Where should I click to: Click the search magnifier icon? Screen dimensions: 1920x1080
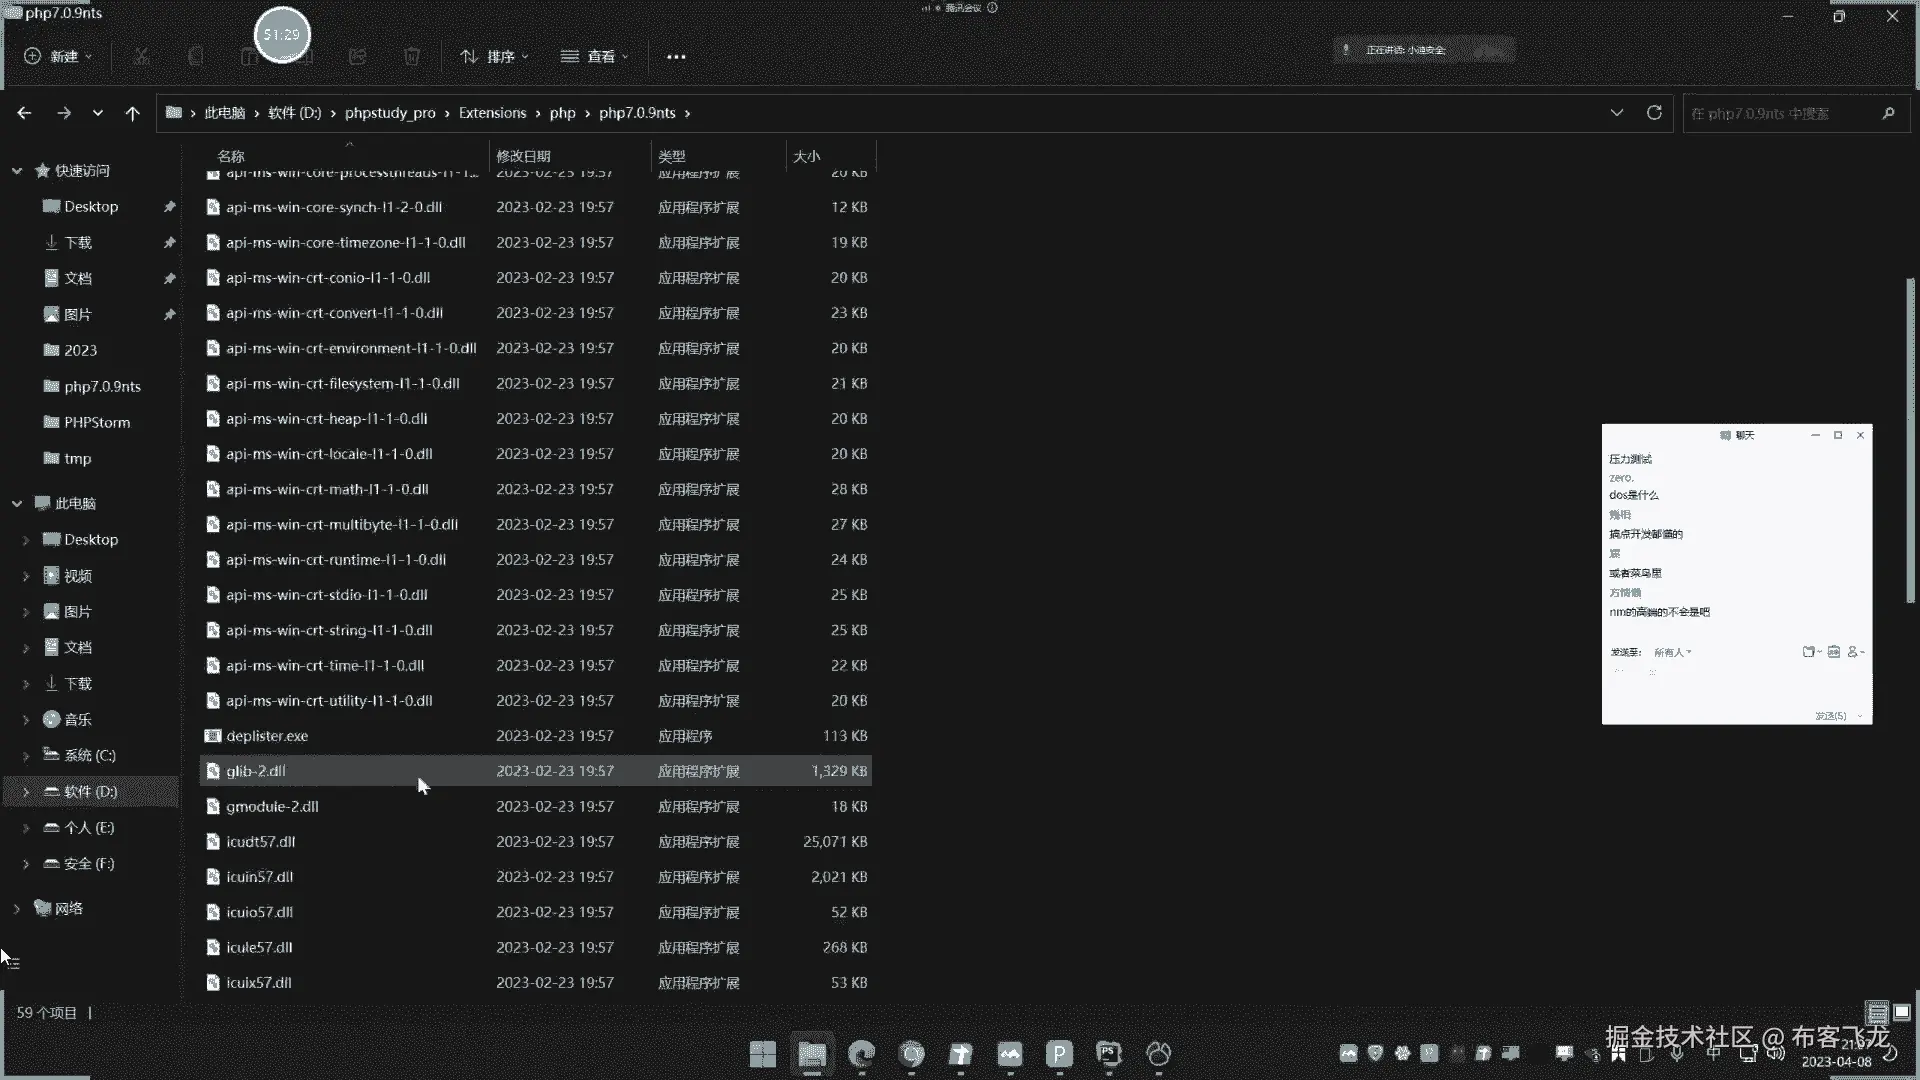pyautogui.click(x=1888, y=113)
